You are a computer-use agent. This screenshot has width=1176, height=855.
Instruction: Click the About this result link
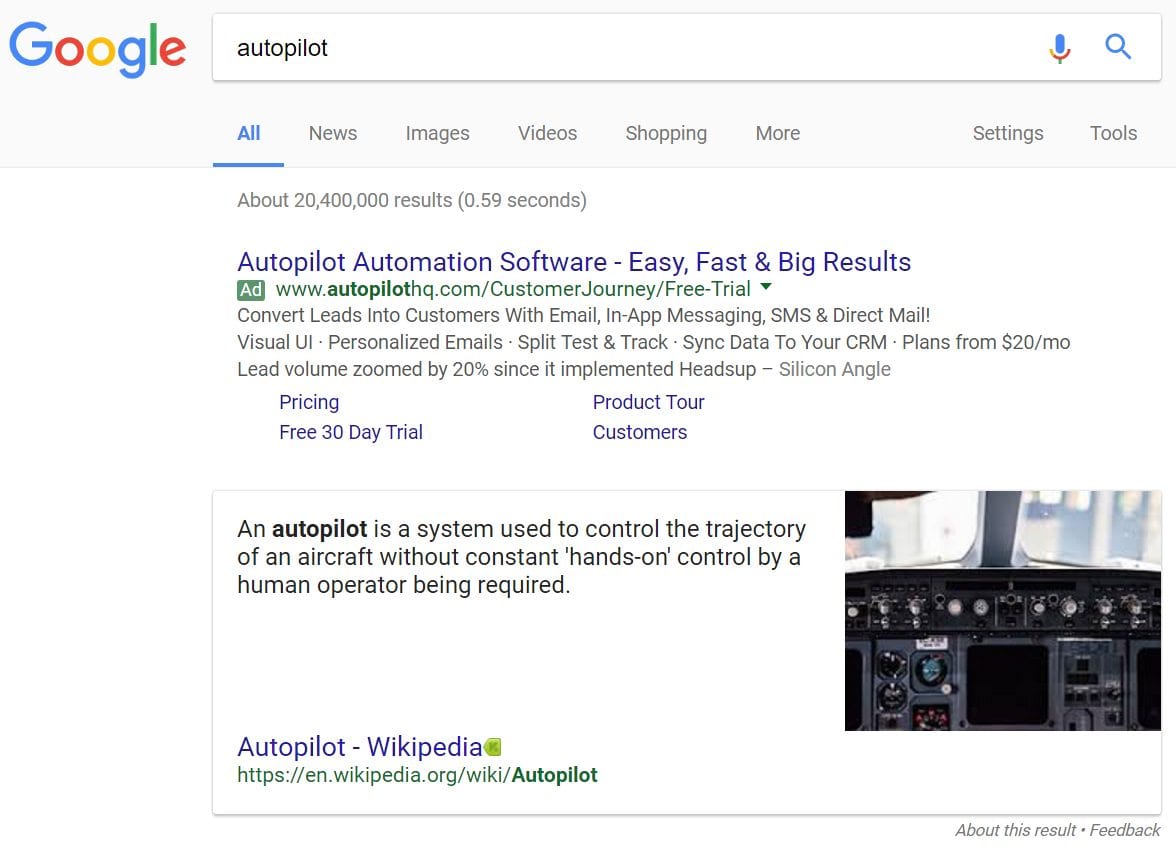pyautogui.click(x=1016, y=830)
